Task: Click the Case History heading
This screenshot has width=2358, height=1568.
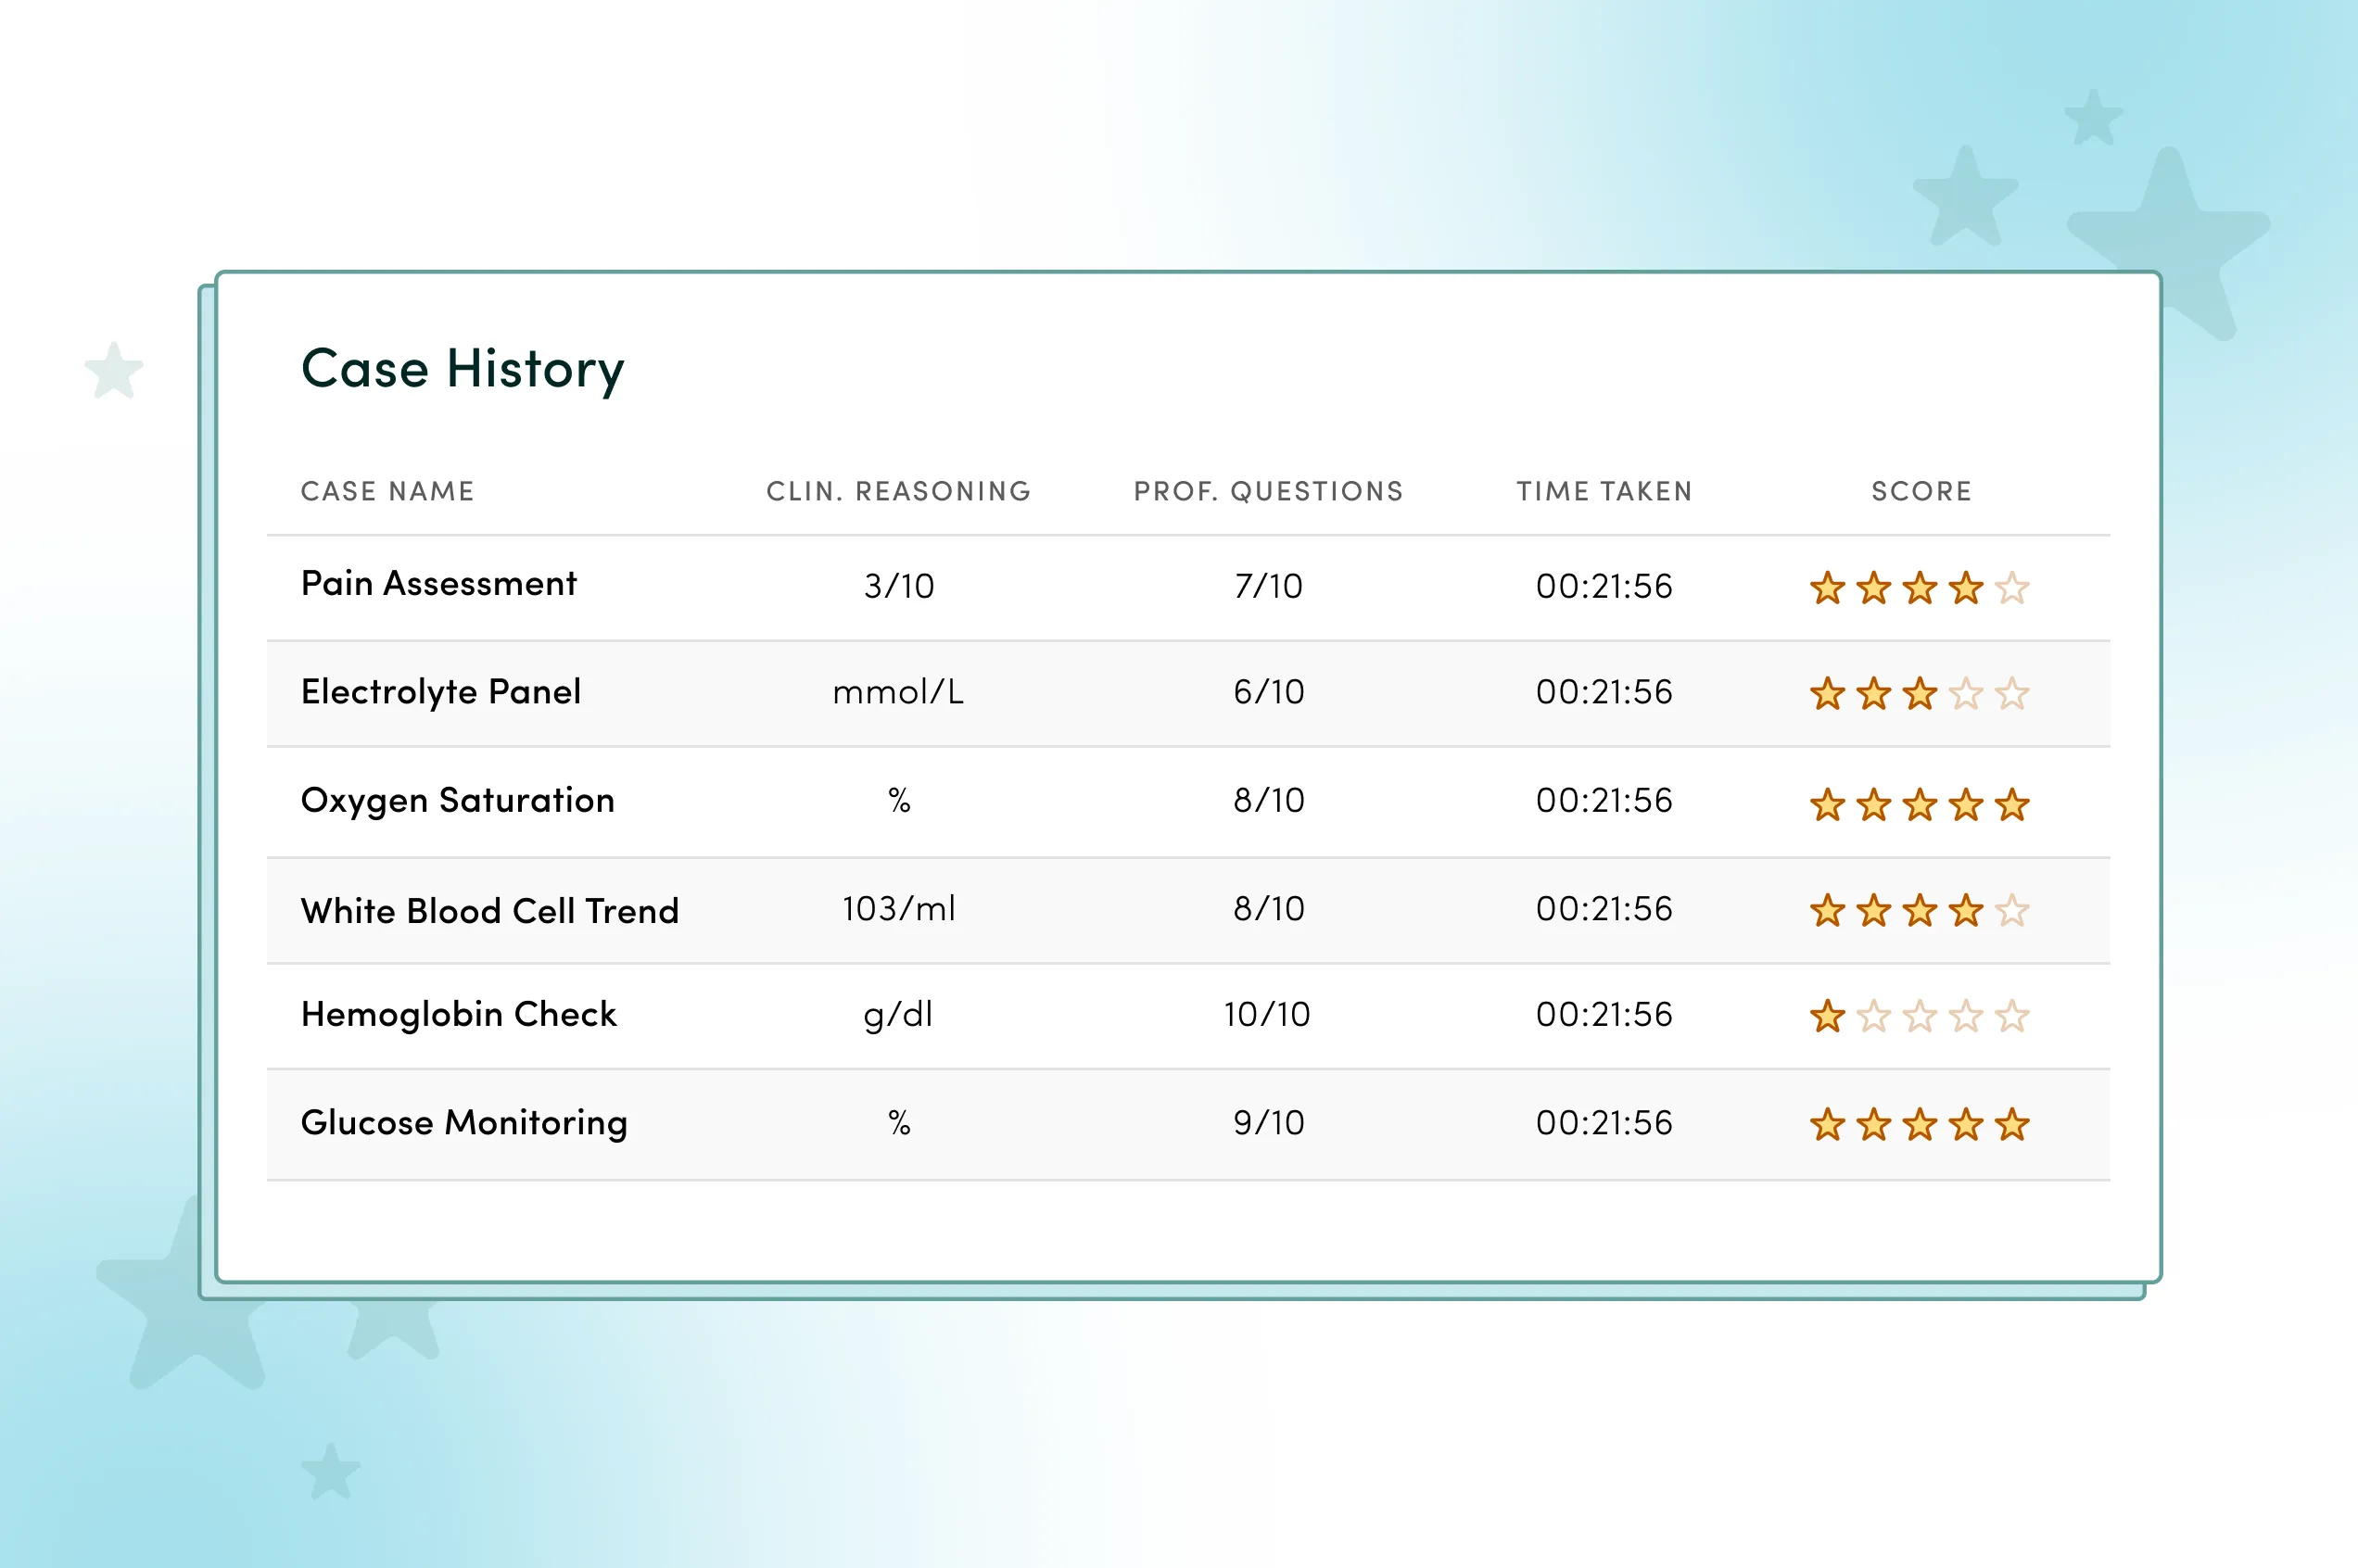Action: point(462,369)
